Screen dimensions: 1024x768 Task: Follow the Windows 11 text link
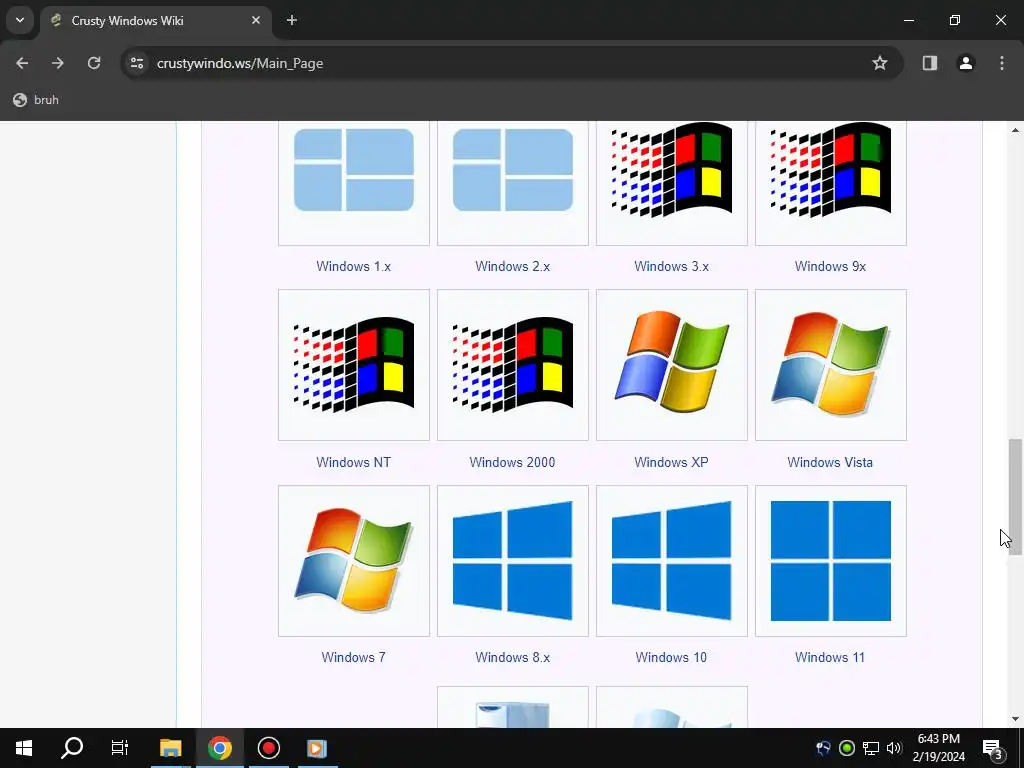[x=830, y=658]
